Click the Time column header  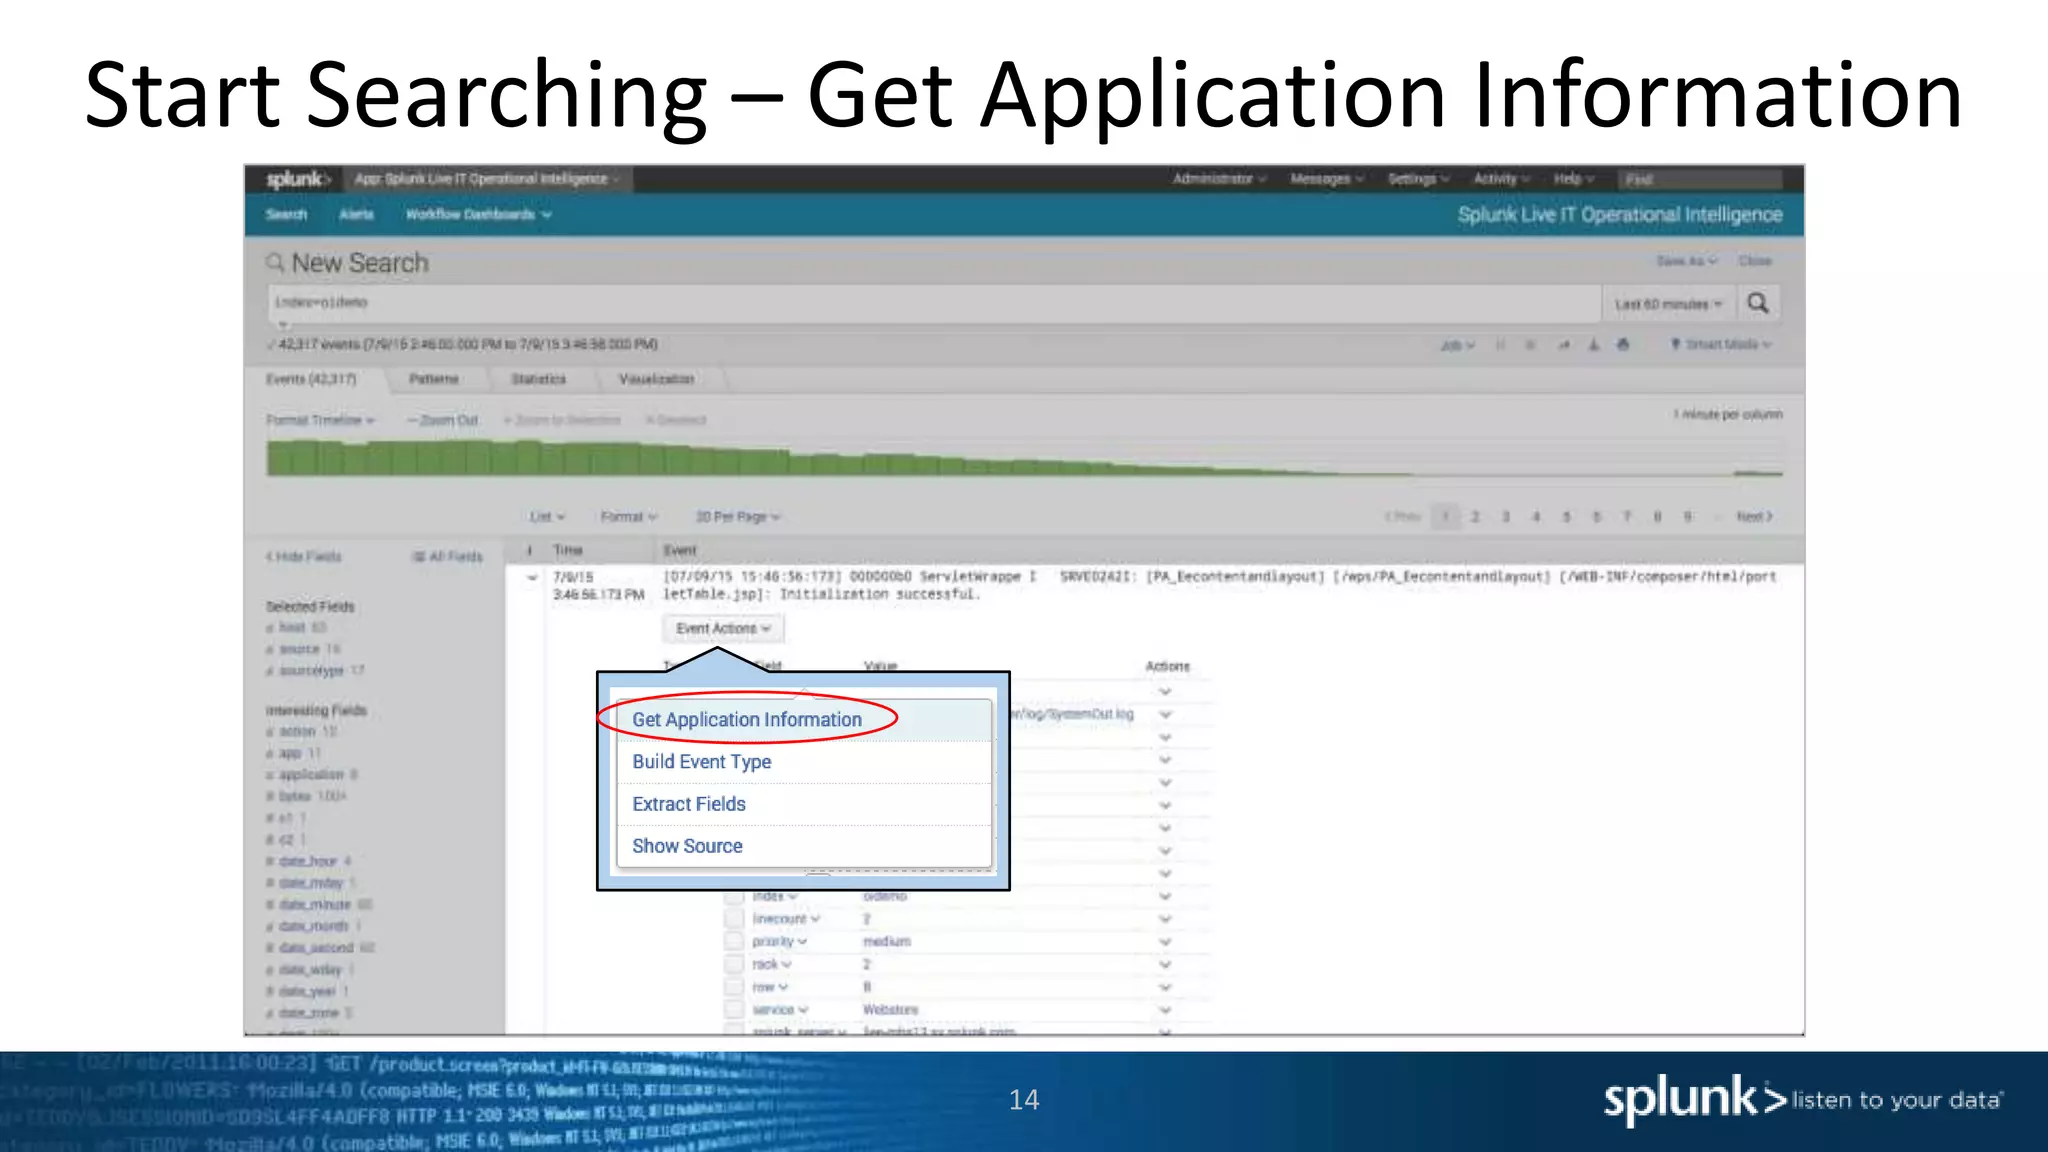568,550
